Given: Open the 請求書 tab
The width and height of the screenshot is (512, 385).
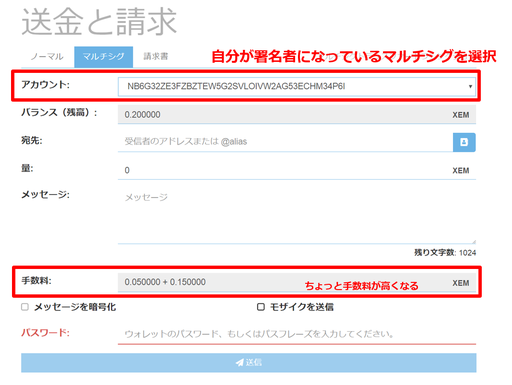Looking at the screenshot, I should (156, 57).
